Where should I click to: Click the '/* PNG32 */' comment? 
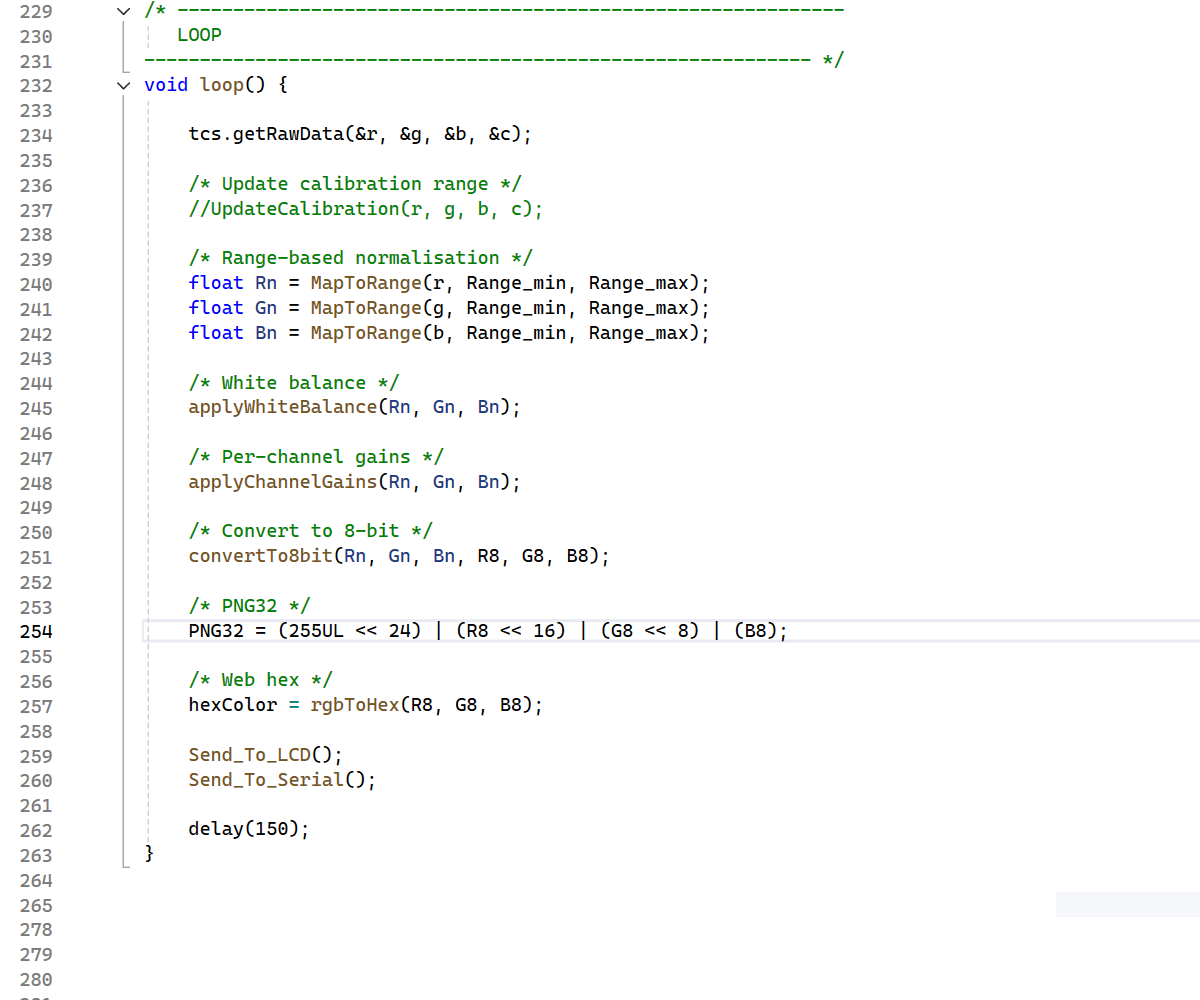(249, 606)
